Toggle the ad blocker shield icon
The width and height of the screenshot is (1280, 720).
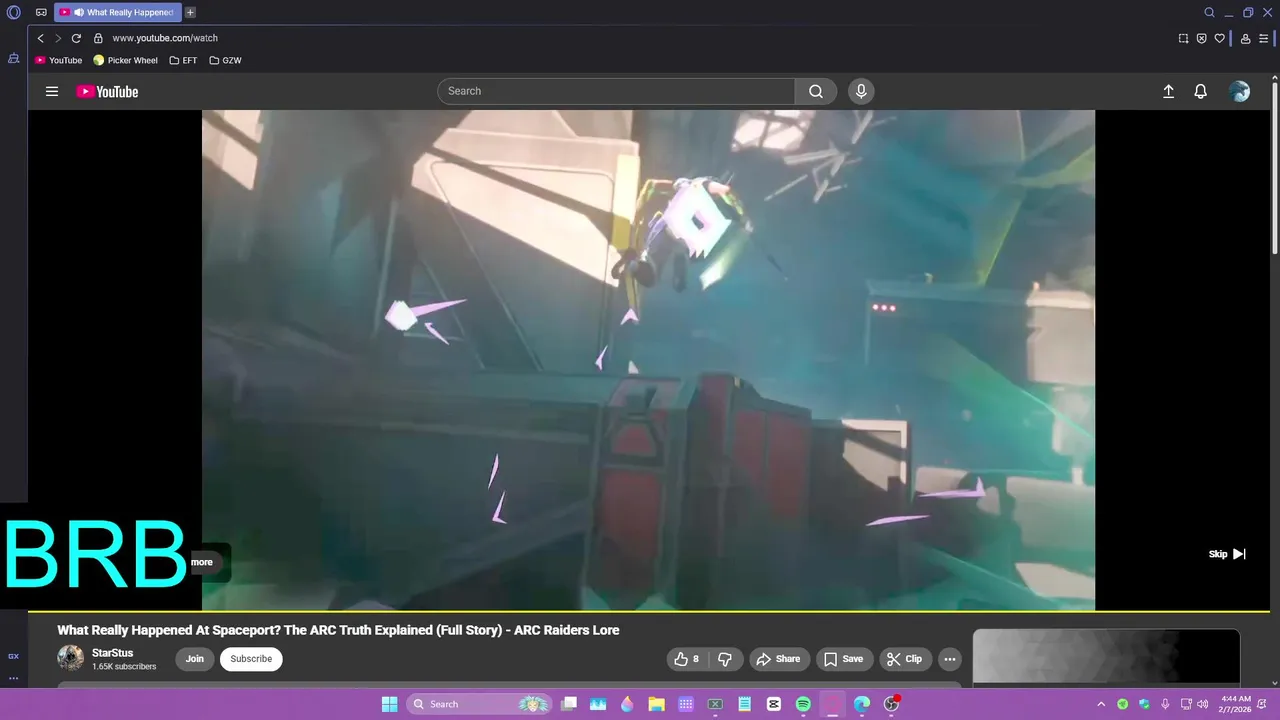(1201, 38)
